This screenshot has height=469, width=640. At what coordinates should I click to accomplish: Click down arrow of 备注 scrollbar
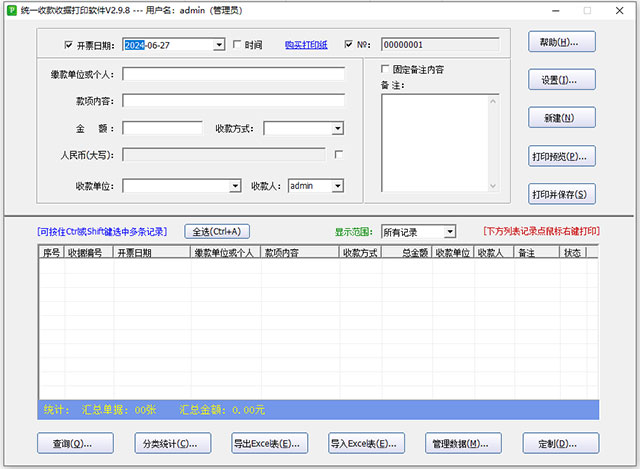493,186
